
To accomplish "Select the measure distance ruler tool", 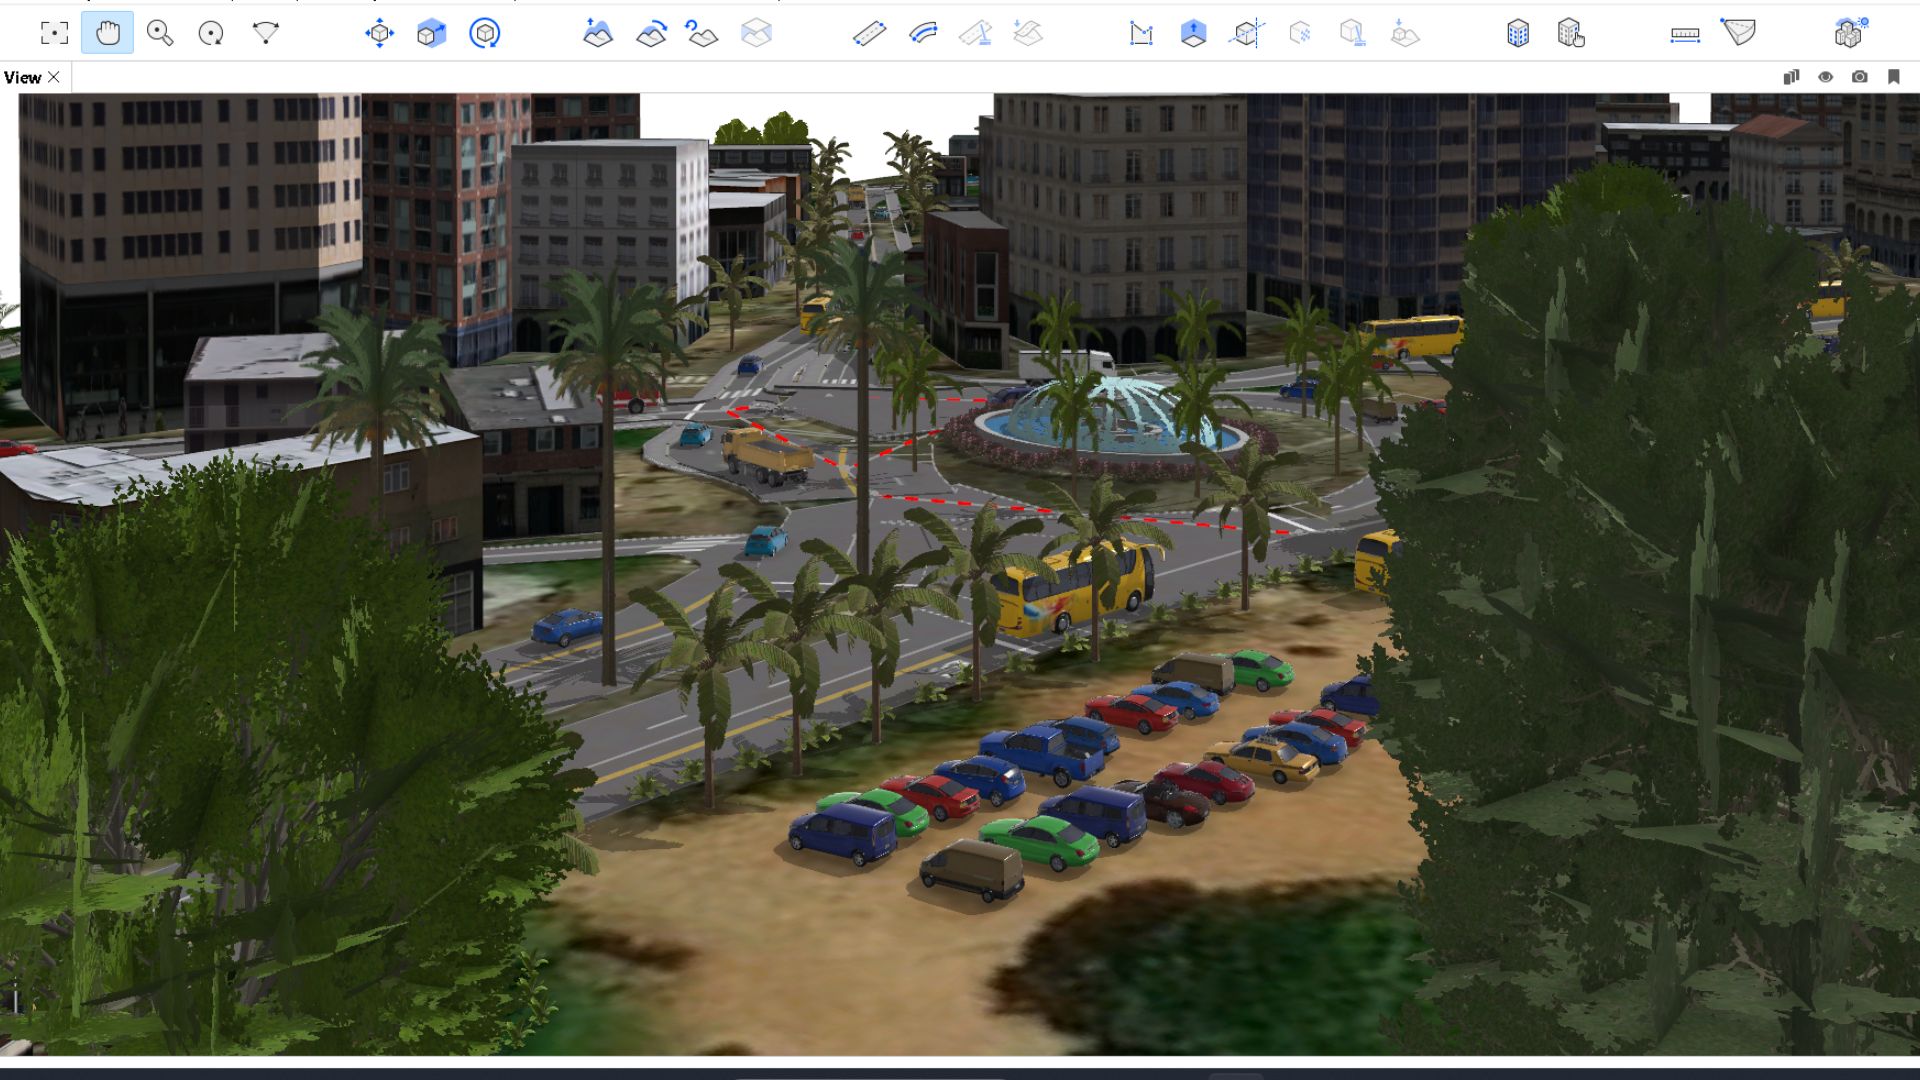I will 1685,34.
